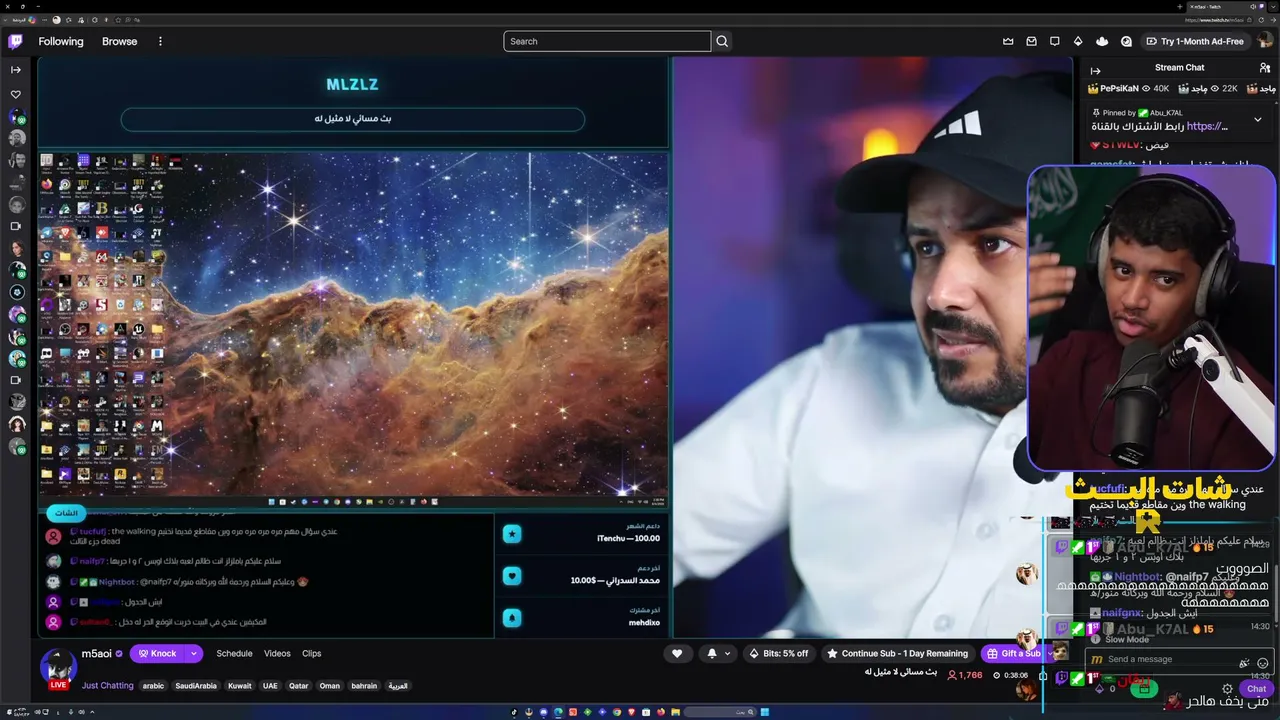Image resolution: width=1280 pixels, height=720 pixels.
Task: Select the UAE tag
Action: (x=270, y=686)
